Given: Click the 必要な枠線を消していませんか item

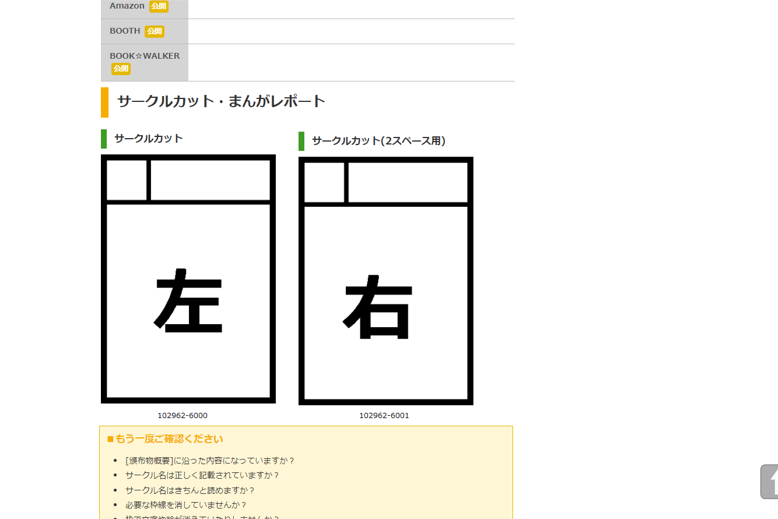Looking at the screenshot, I should 186,505.
